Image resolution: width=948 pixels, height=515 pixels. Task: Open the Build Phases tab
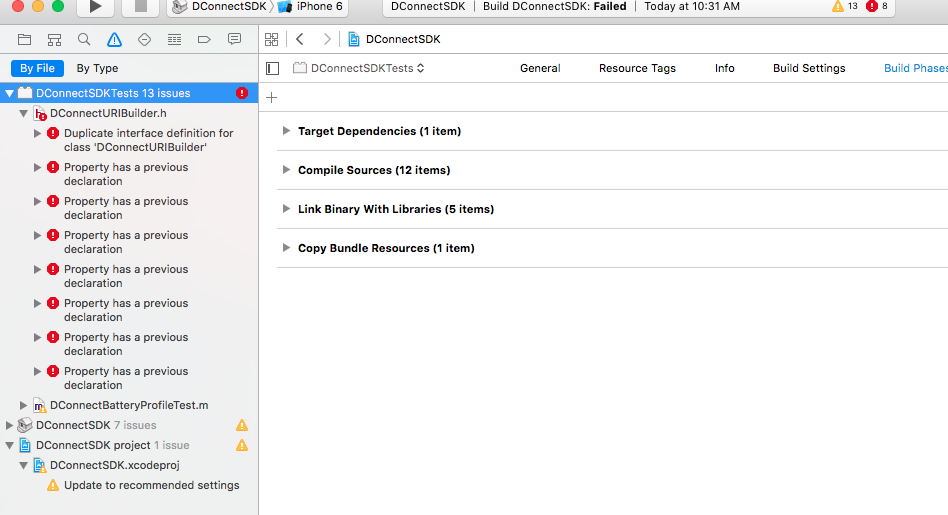(x=915, y=68)
